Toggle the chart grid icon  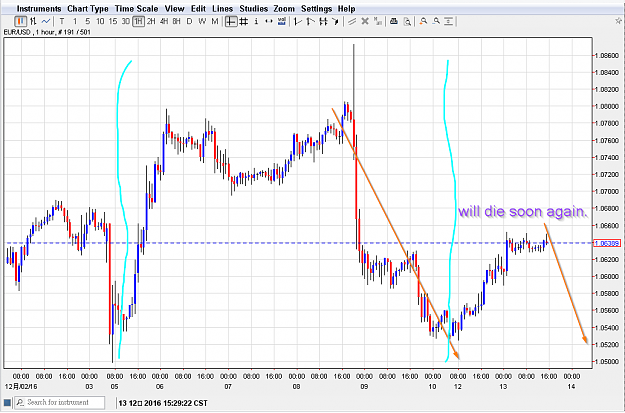coord(244,21)
